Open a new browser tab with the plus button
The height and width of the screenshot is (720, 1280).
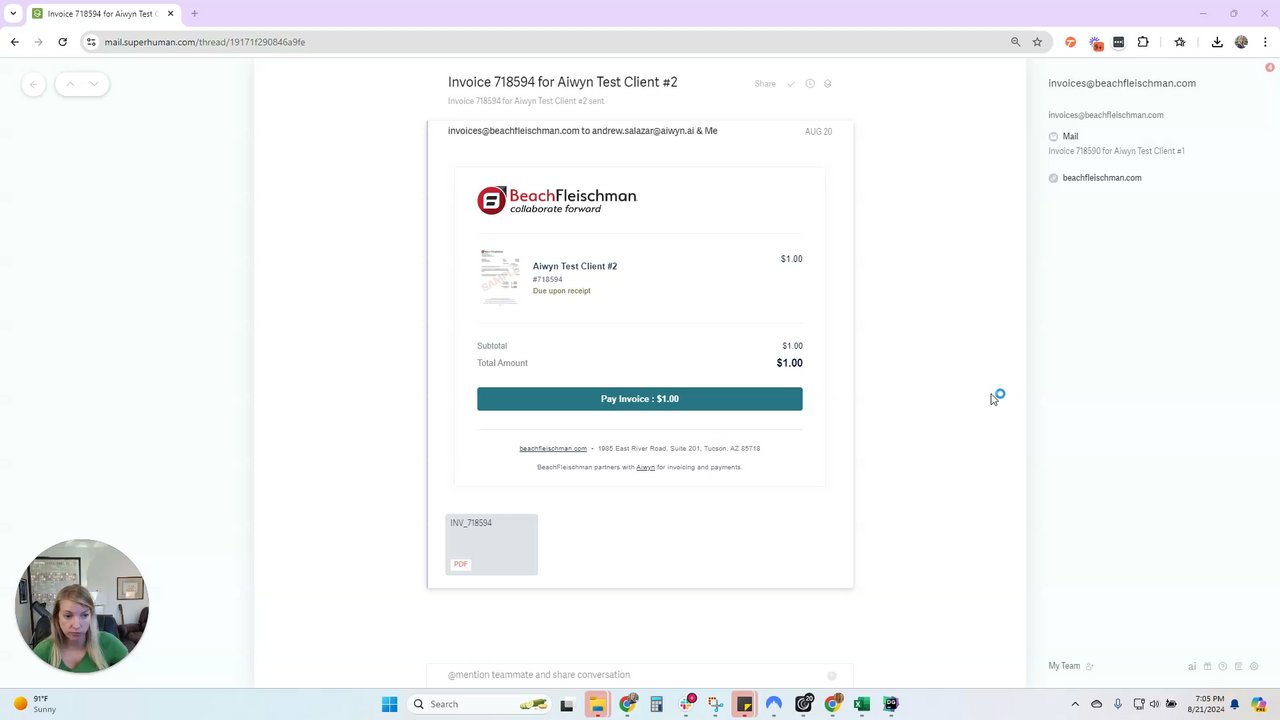194,14
